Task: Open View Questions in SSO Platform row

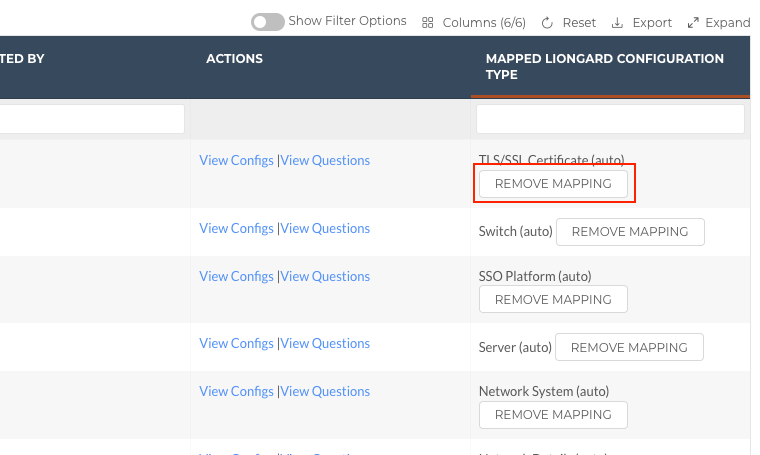Action: pyautogui.click(x=325, y=276)
